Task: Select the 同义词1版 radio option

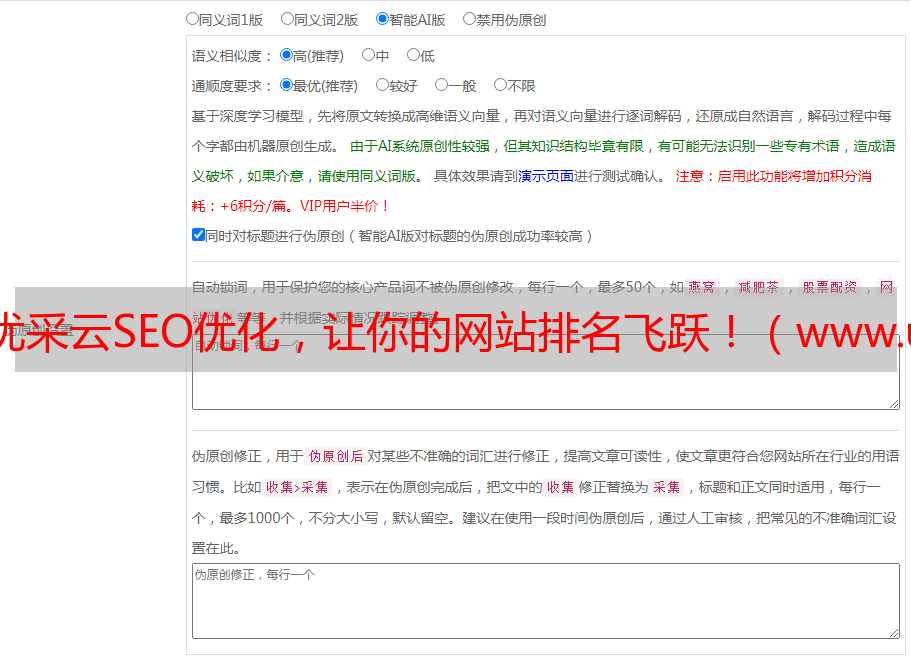Action: pyautogui.click(x=192, y=19)
